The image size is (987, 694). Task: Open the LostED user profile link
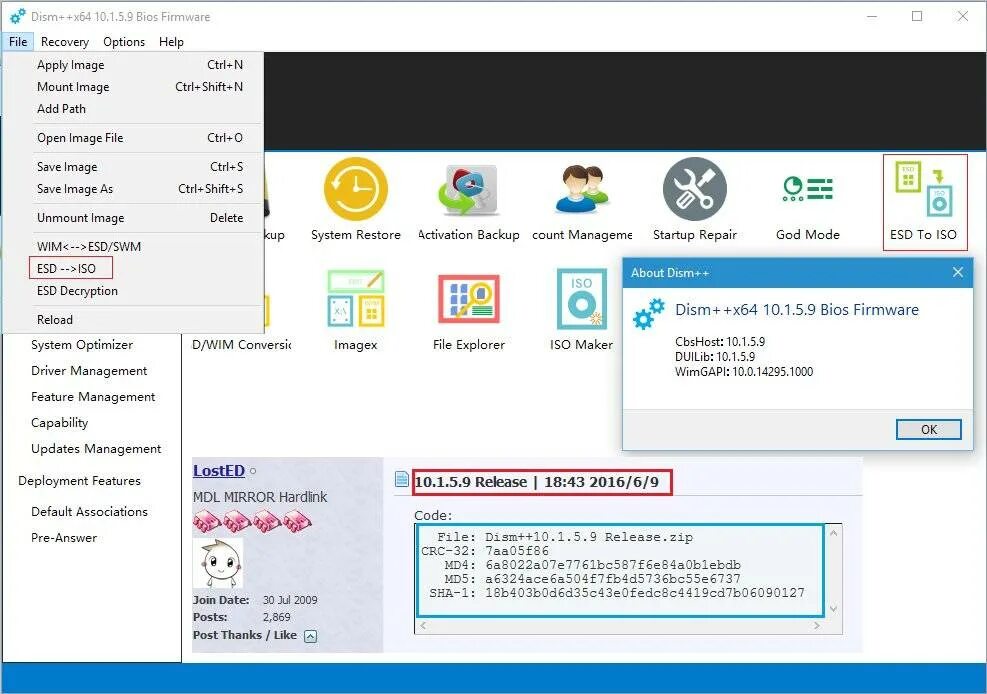click(x=218, y=471)
